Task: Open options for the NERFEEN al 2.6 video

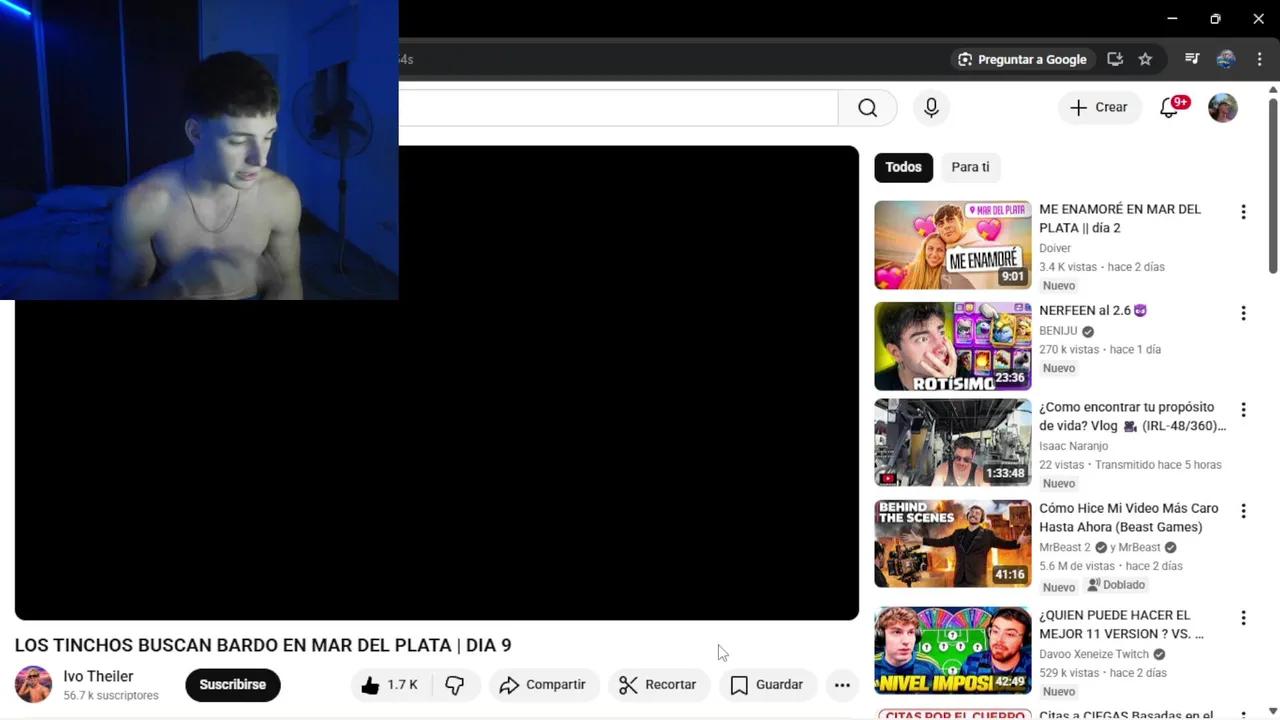Action: (x=1243, y=313)
